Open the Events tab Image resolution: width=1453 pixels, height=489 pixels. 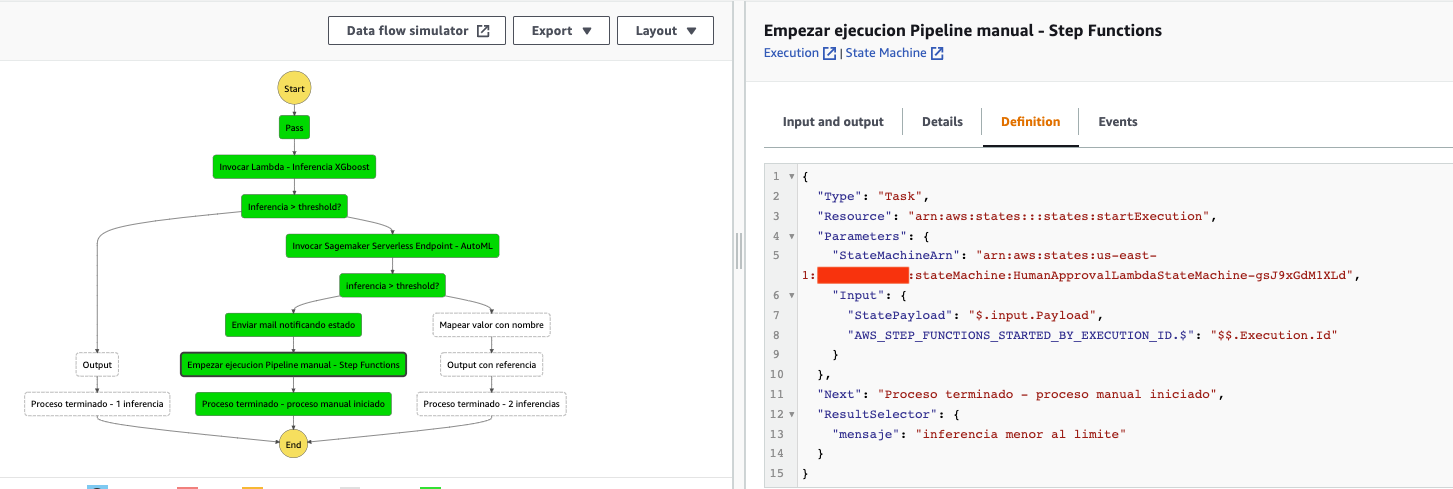(1117, 122)
